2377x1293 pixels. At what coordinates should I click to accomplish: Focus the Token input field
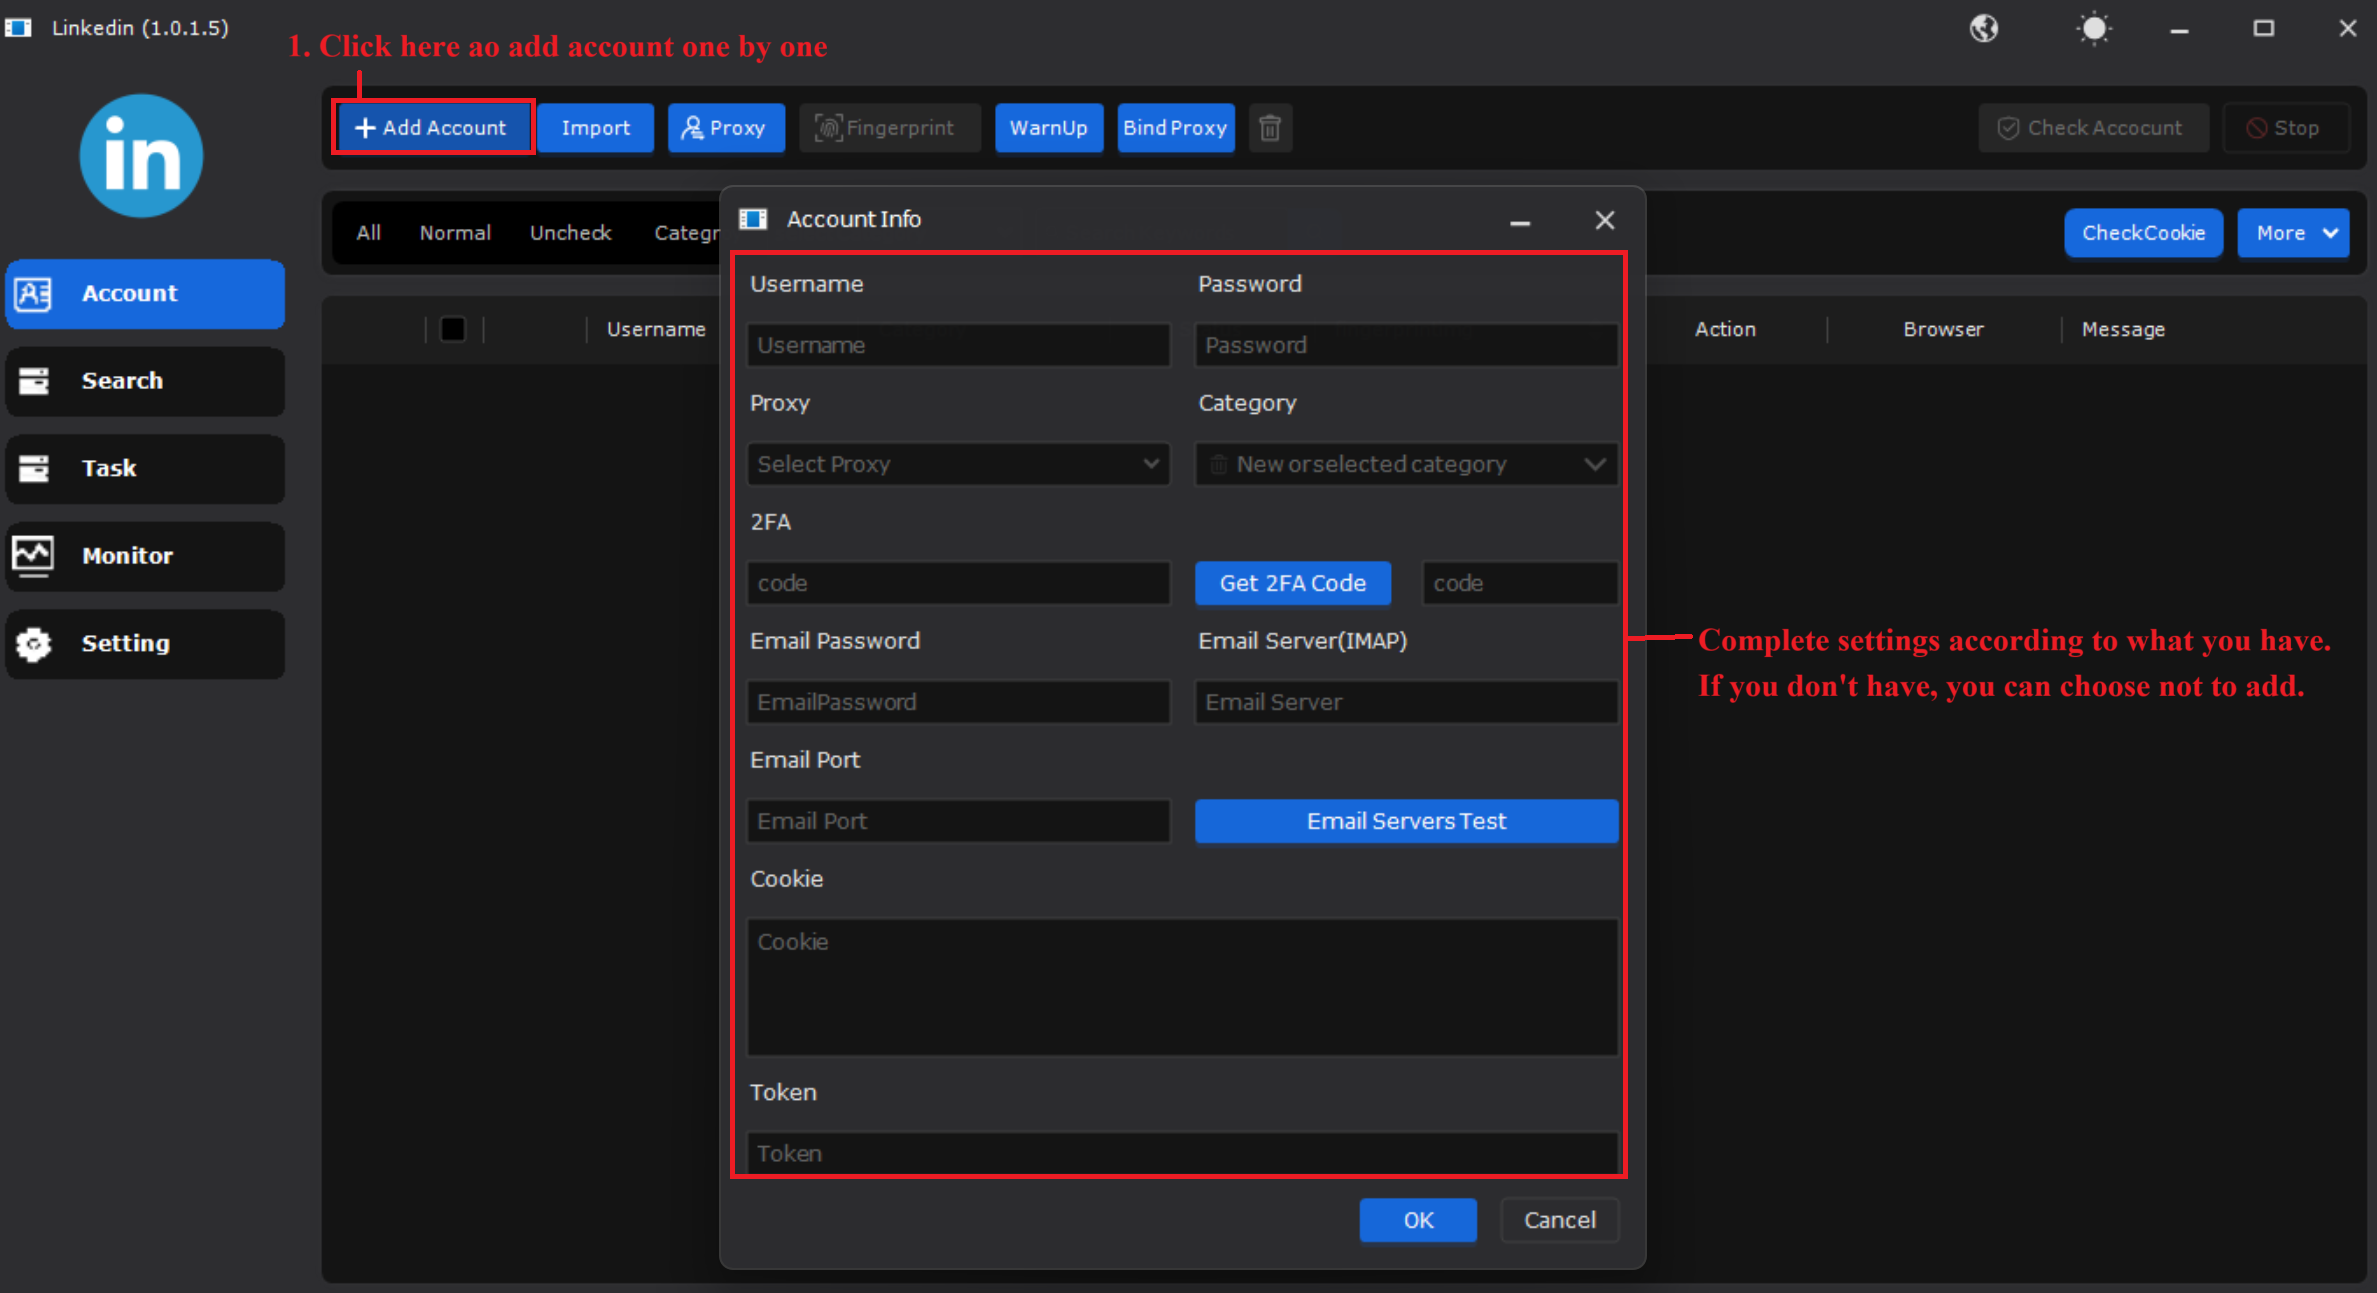click(x=1182, y=1153)
